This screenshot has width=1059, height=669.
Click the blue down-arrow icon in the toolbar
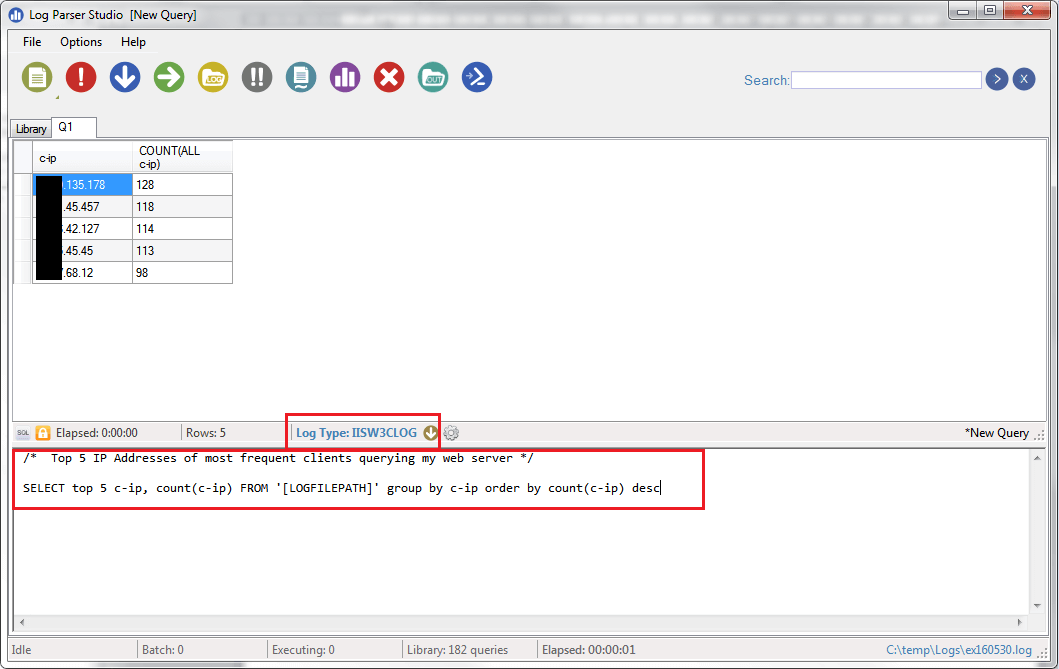tap(125, 78)
